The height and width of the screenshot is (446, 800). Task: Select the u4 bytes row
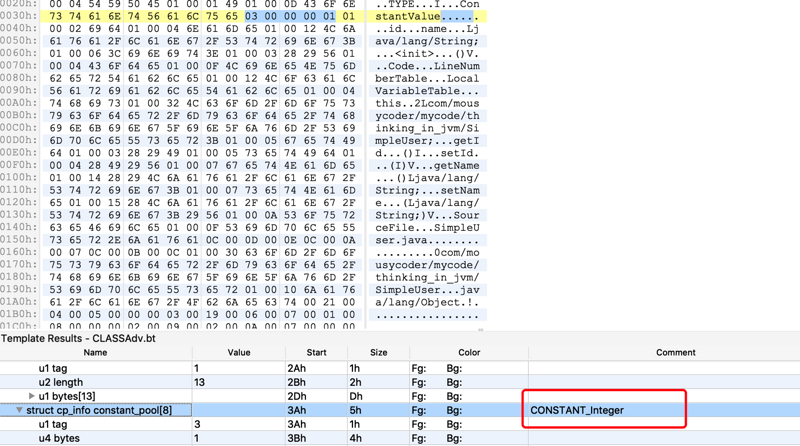pos(400,438)
